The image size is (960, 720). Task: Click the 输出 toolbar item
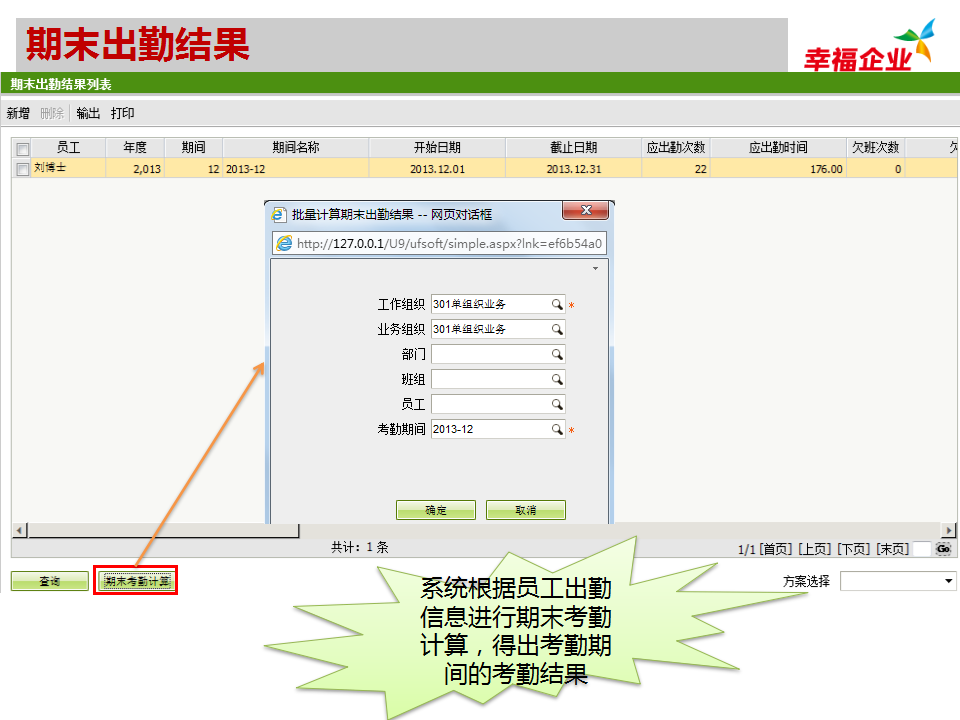coord(86,113)
